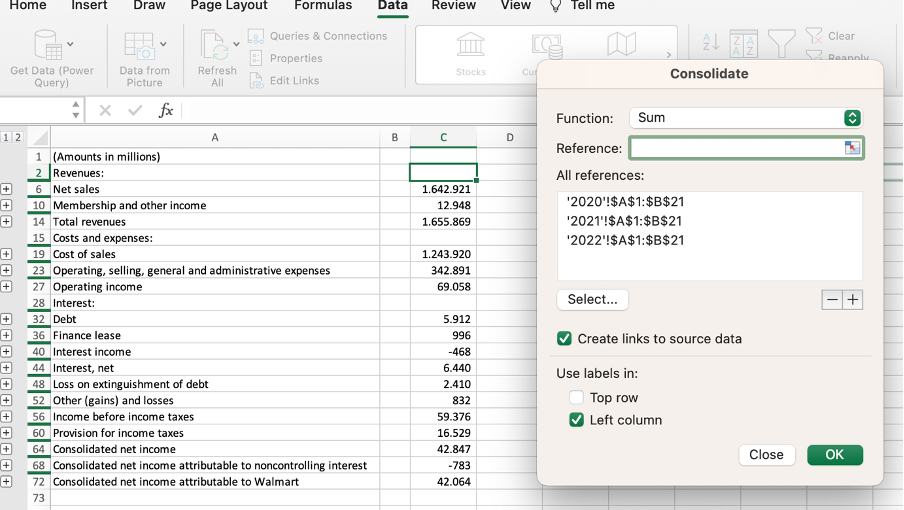The height and width of the screenshot is (510, 904).
Task: Click the Reference input field
Action: click(736, 148)
